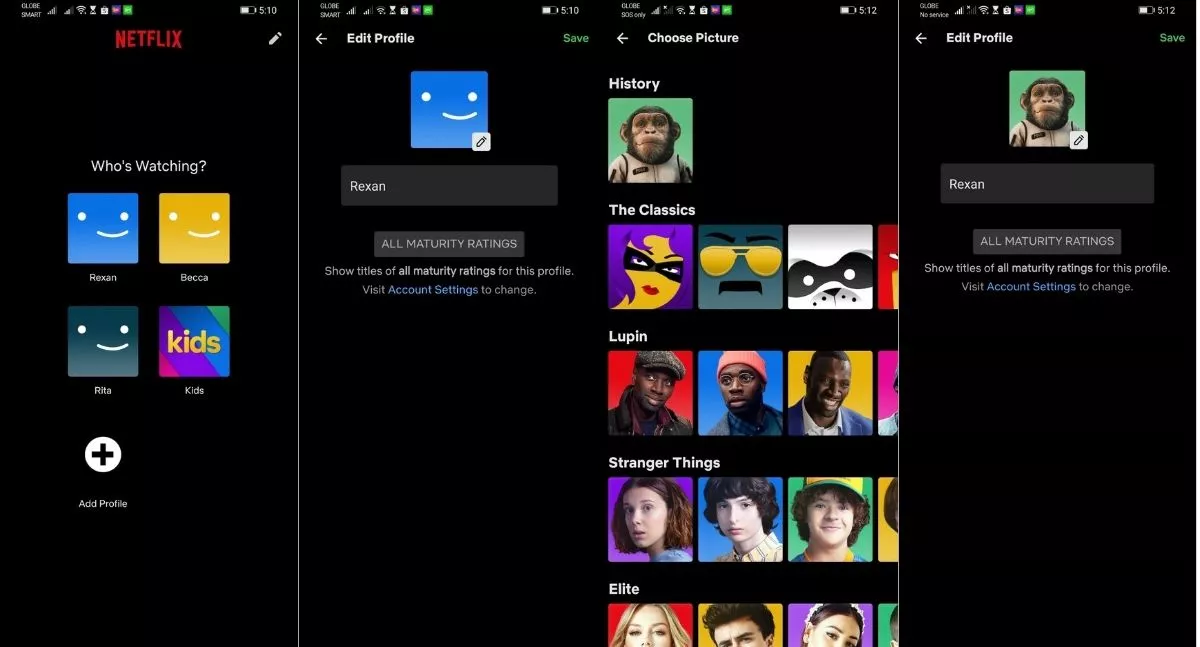This screenshot has width=1200, height=647.
Task: Open Account Settings link in chimp Edit Profile
Action: pyautogui.click(x=1031, y=287)
